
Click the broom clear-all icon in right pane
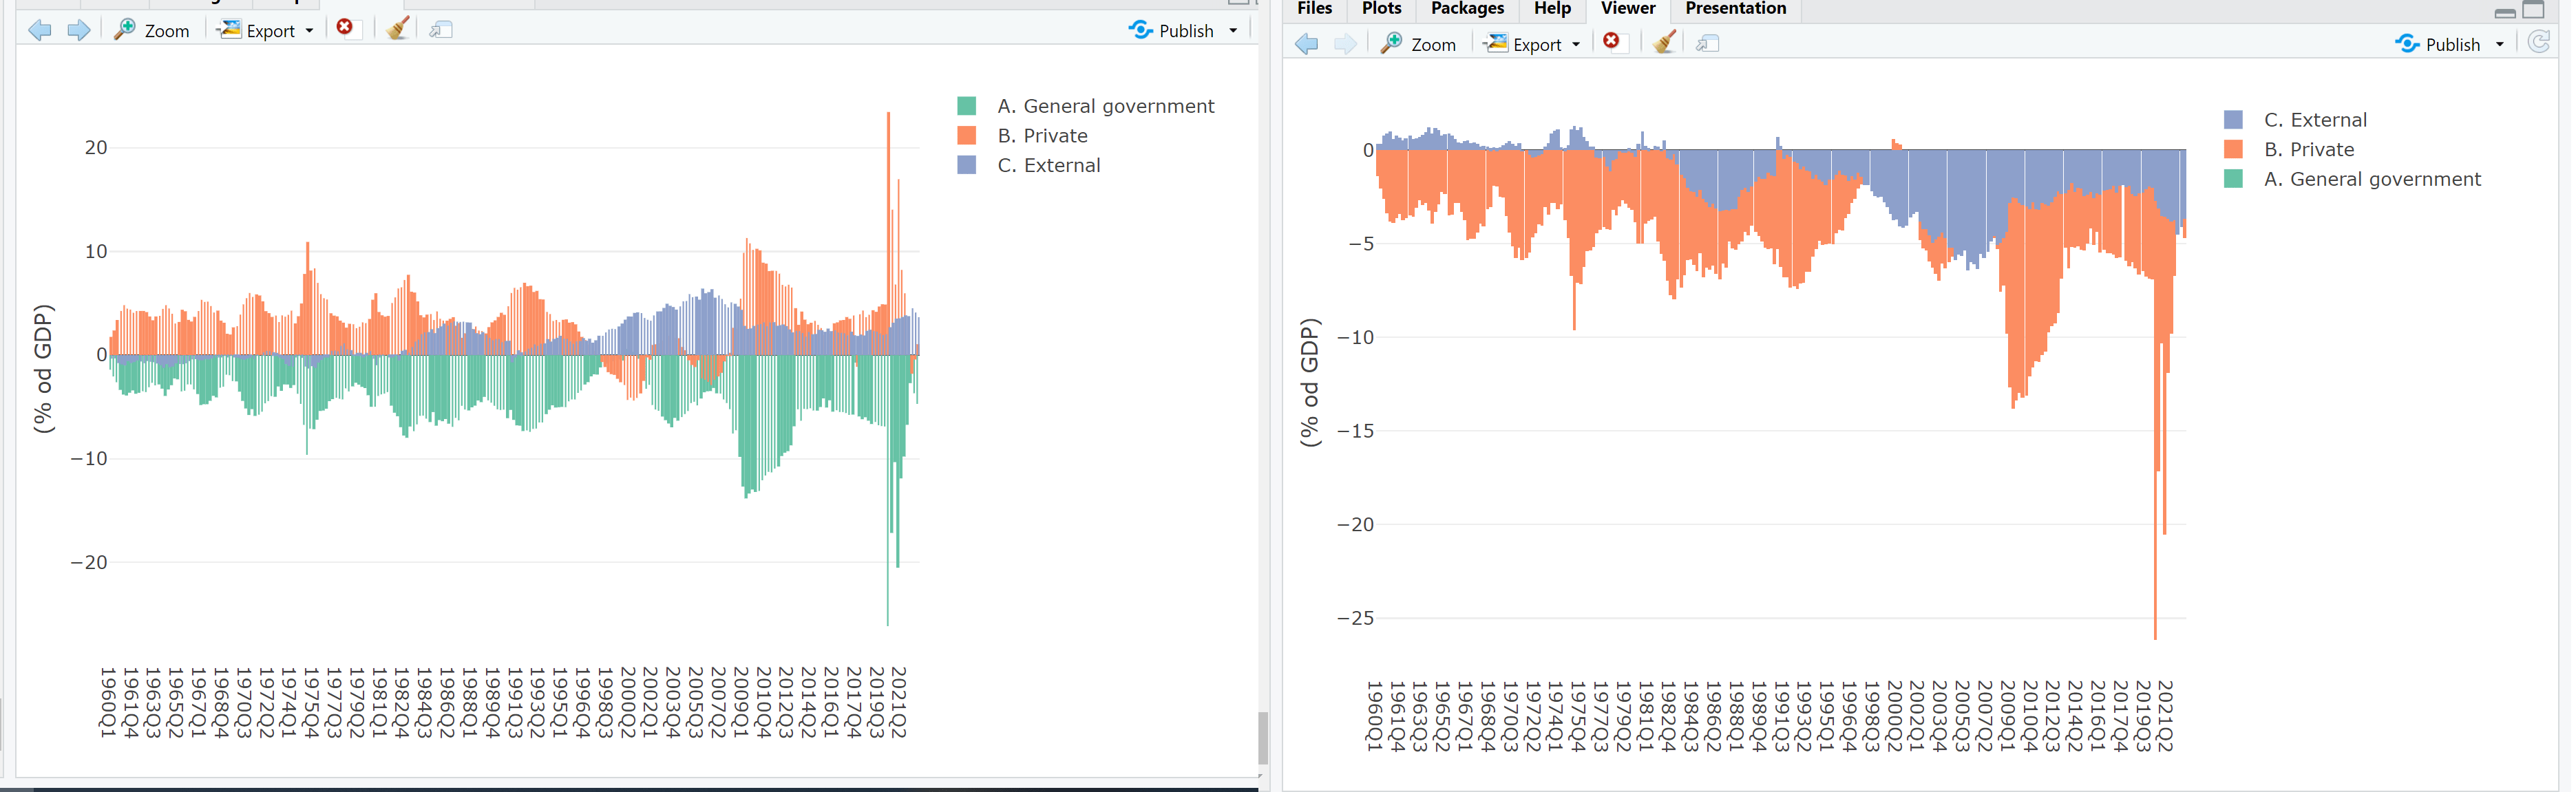1664,43
